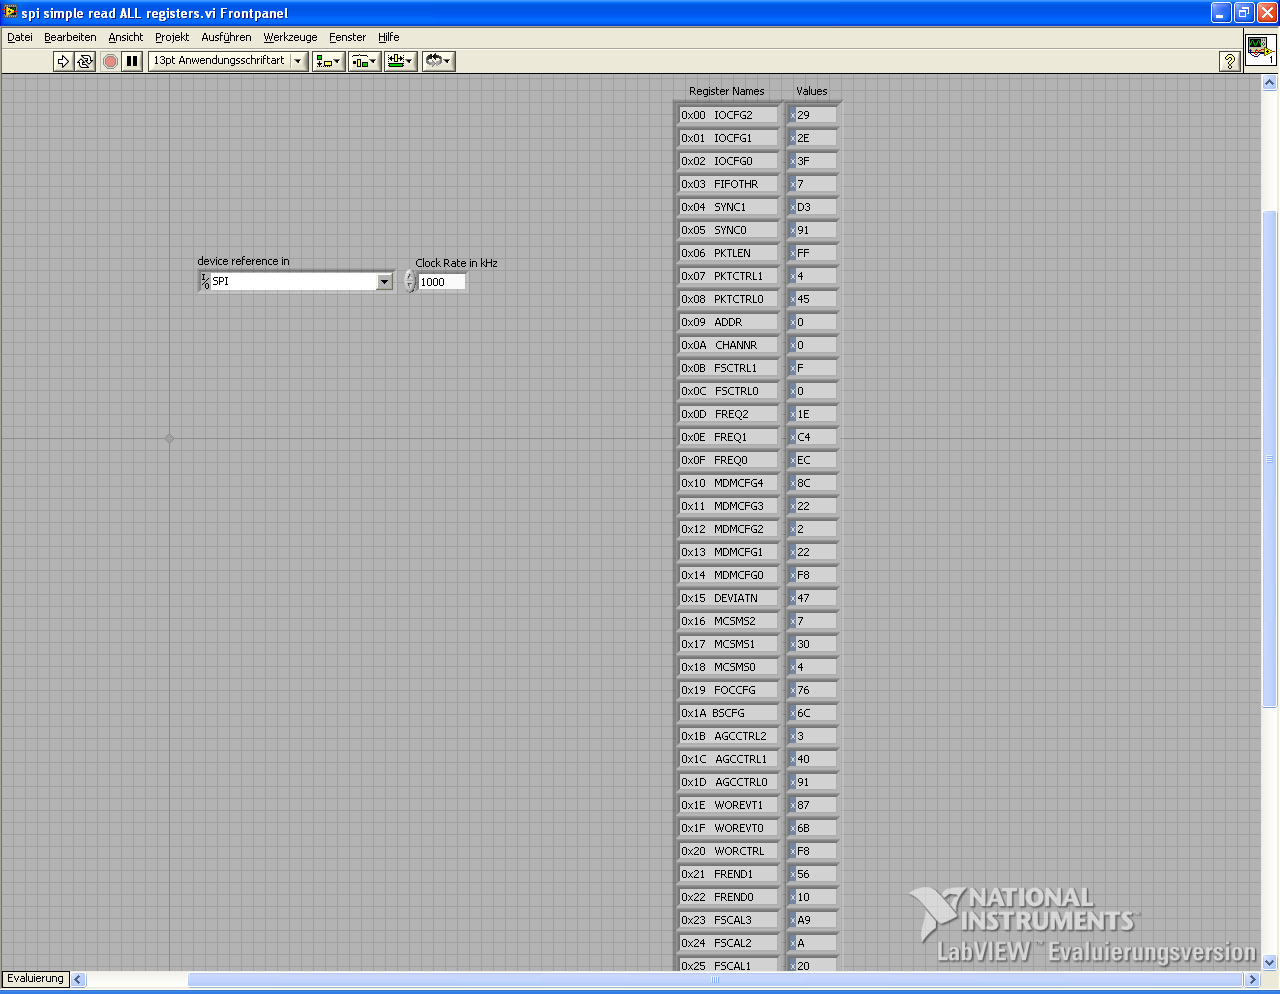Click the value D3 for SYNC1
This screenshot has width=1280, height=994.
[x=816, y=207]
